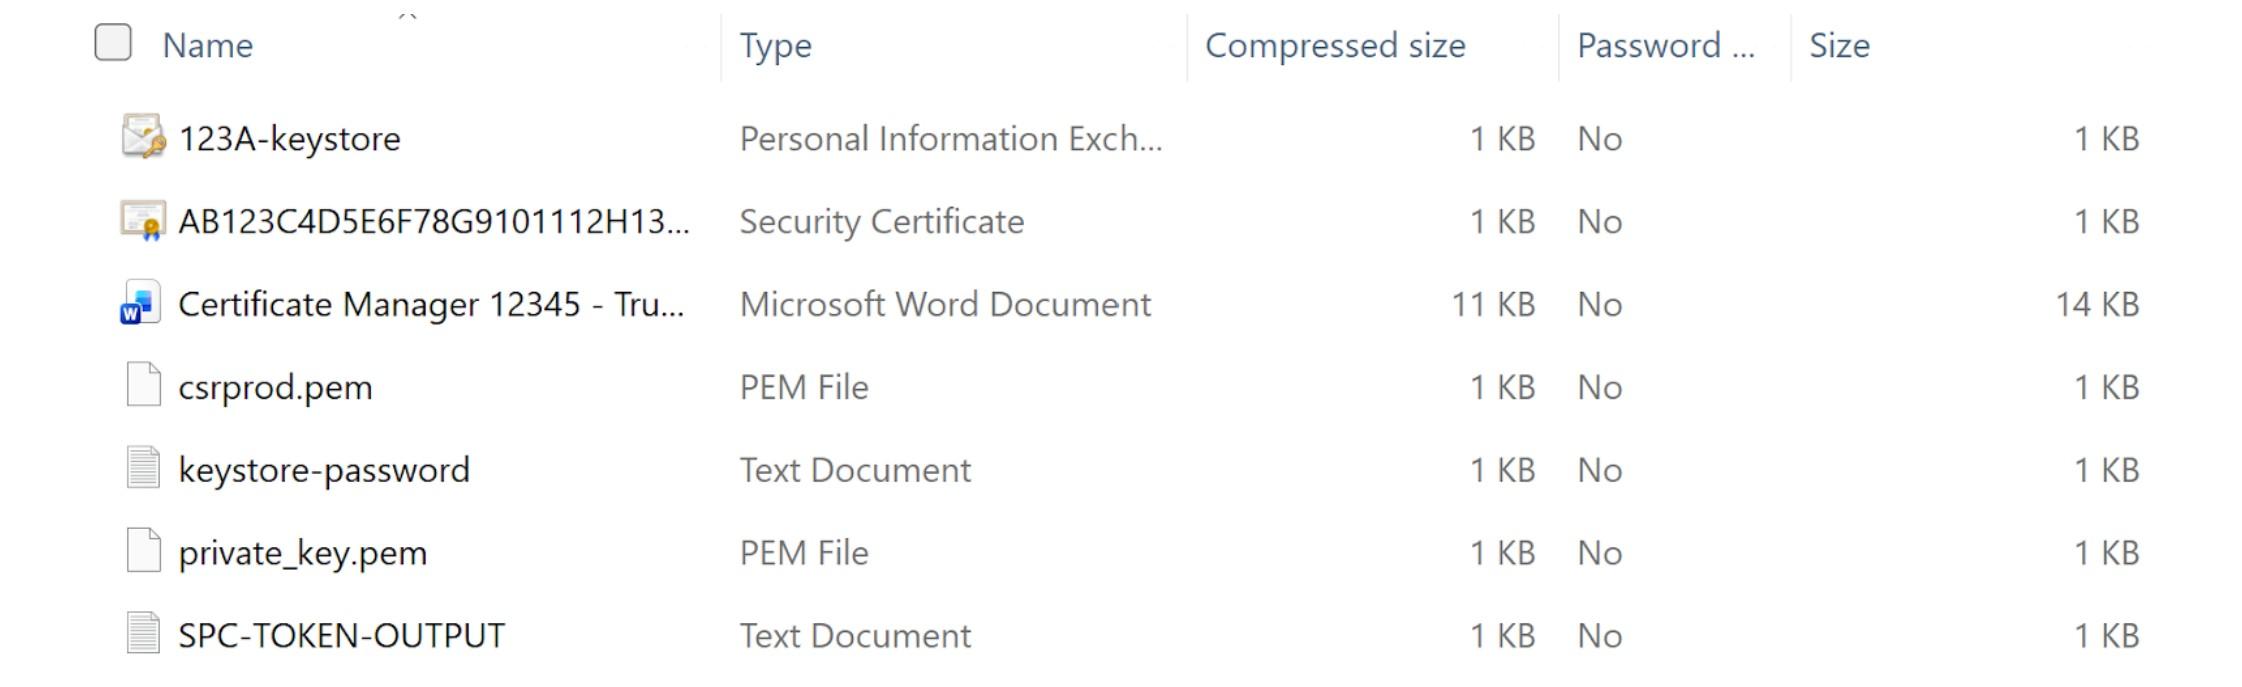Select the private_key.pem file name
The height and width of the screenshot is (687, 2242).
(302, 553)
